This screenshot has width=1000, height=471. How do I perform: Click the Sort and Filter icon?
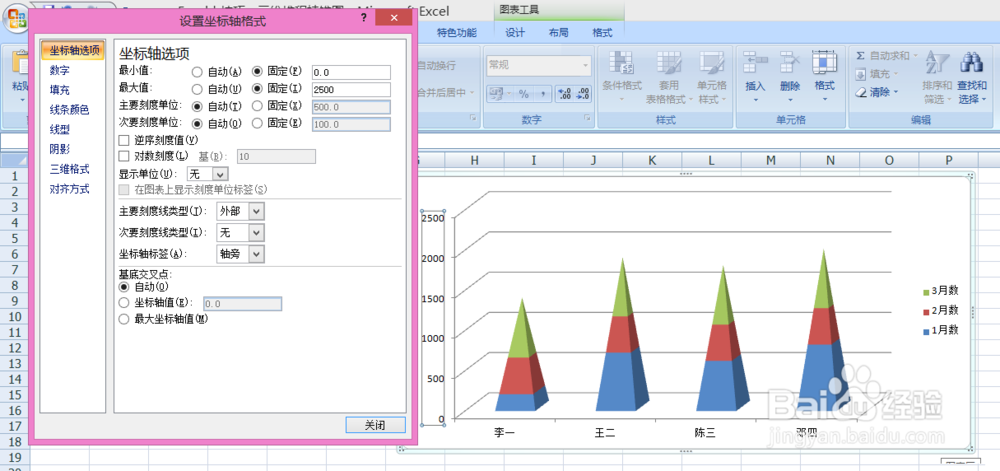click(938, 63)
